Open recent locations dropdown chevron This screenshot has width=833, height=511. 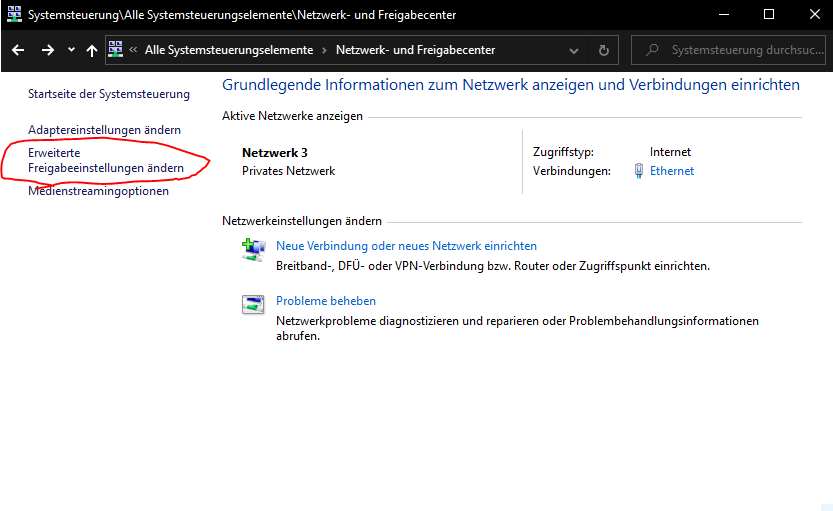click(71, 50)
